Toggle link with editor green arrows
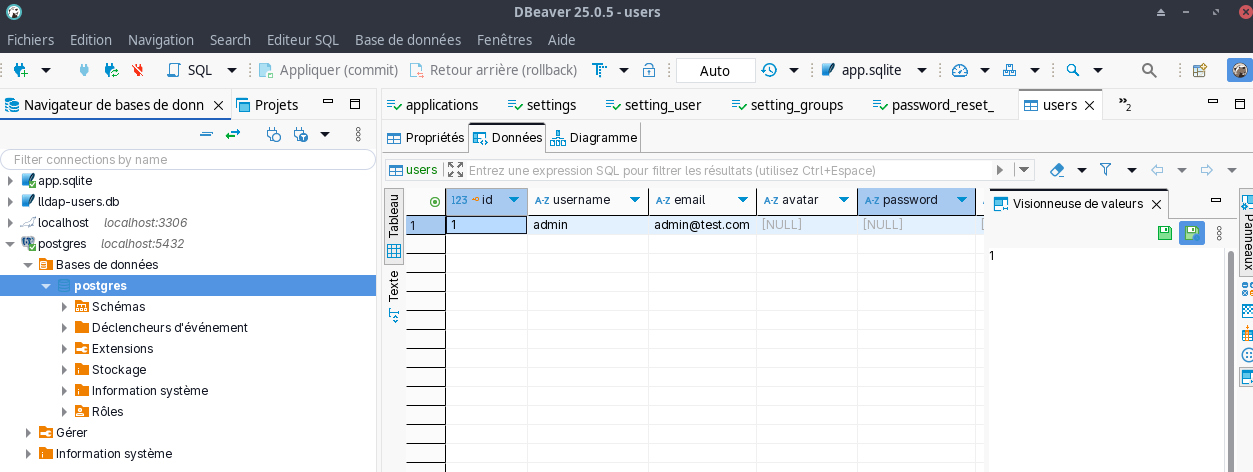 pos(233,134)
